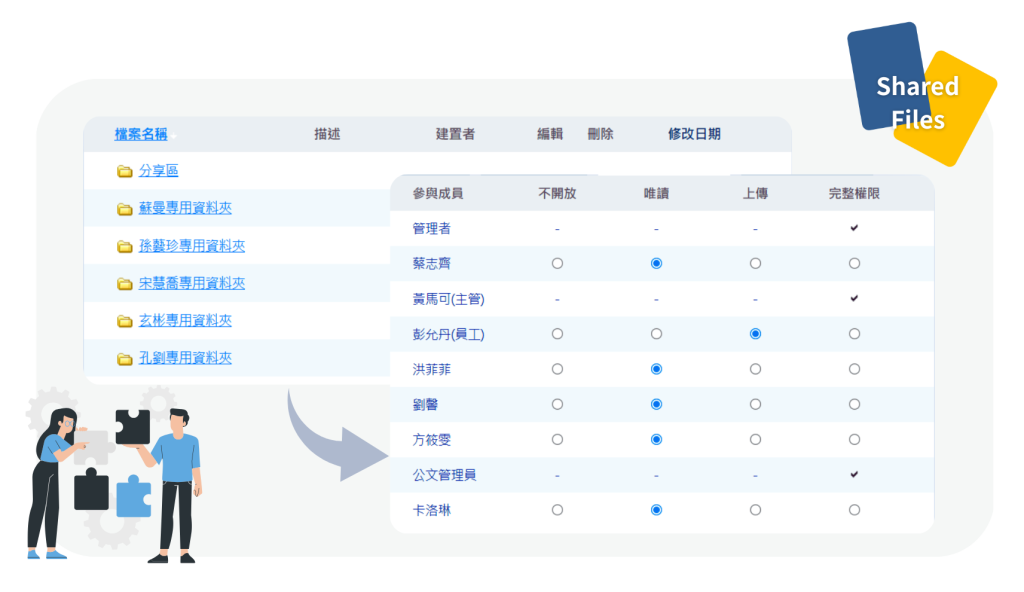The width and height of the screenshot is (1024, 592).
Task: Select 上傳 radio for 卡洛琳
Action: (x=755, y=510)
